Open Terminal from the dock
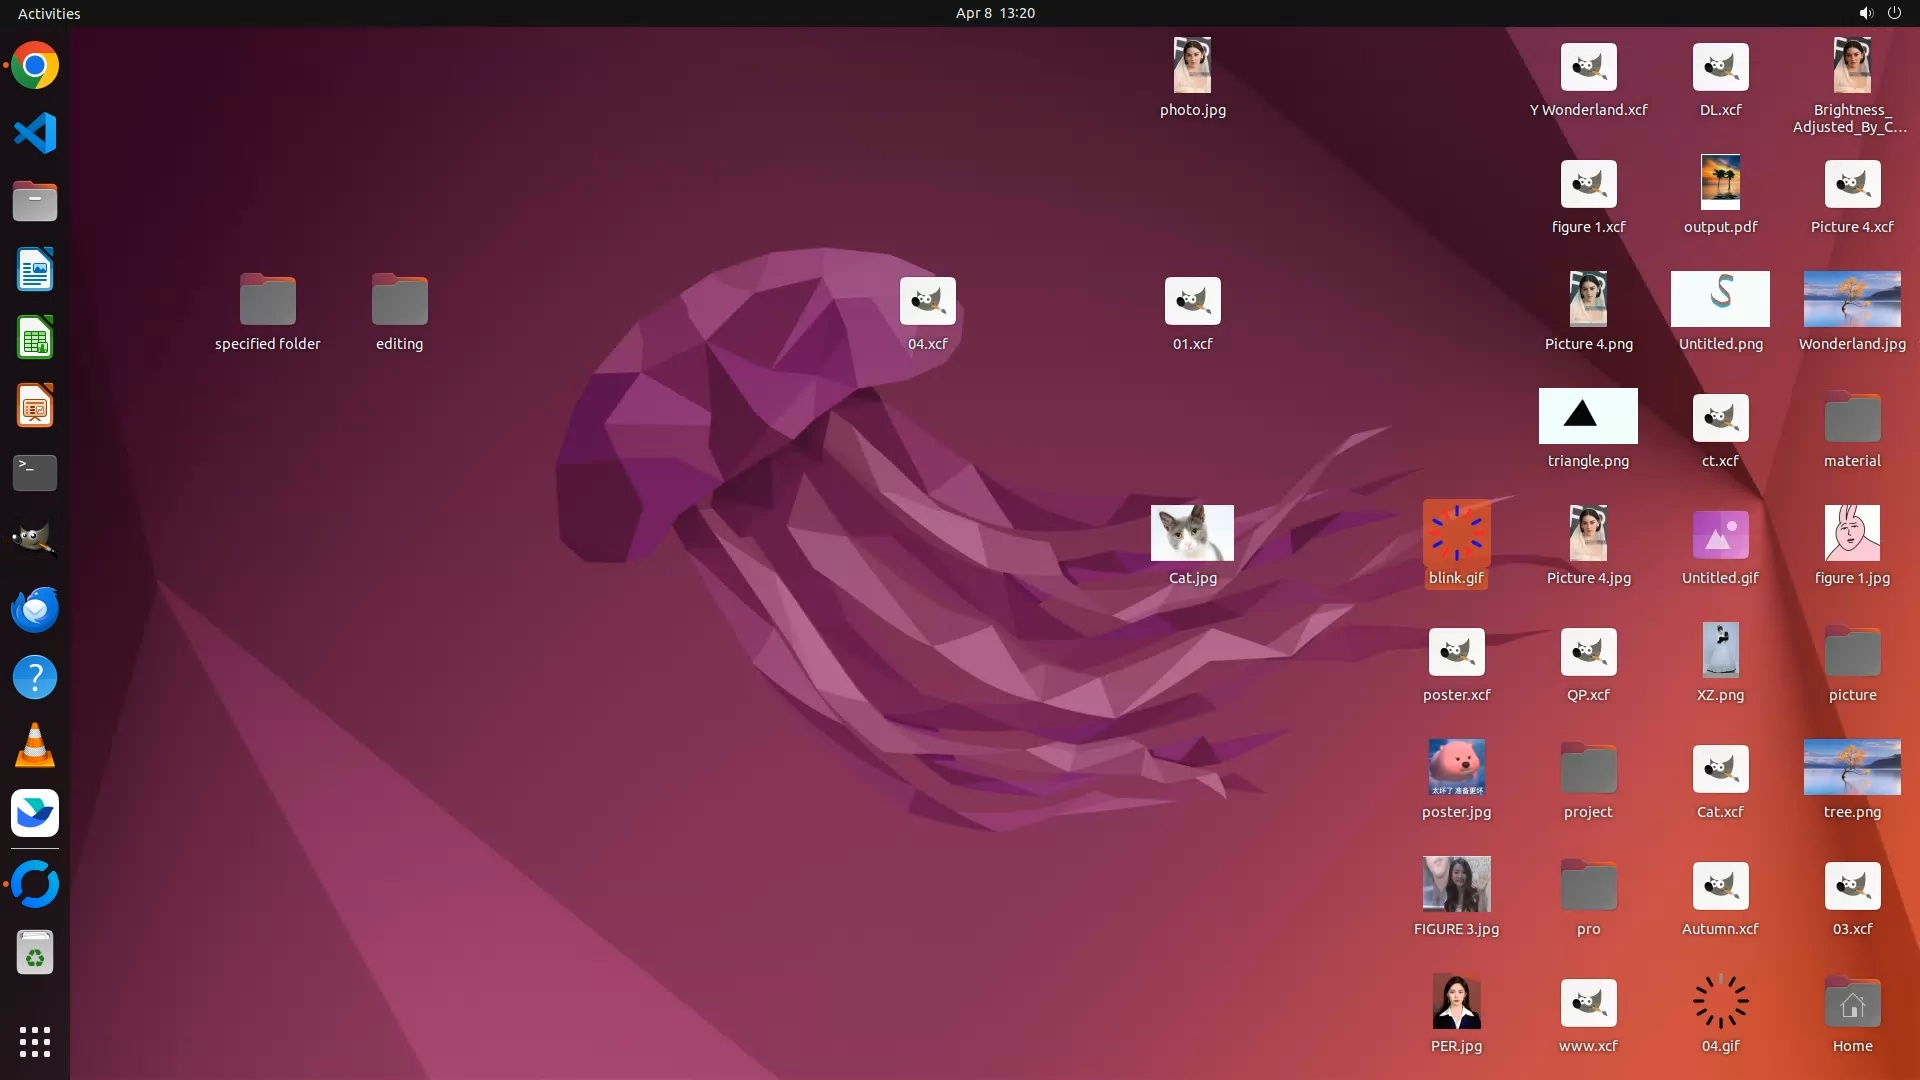1920x1080 pixels. pos(35,473)
